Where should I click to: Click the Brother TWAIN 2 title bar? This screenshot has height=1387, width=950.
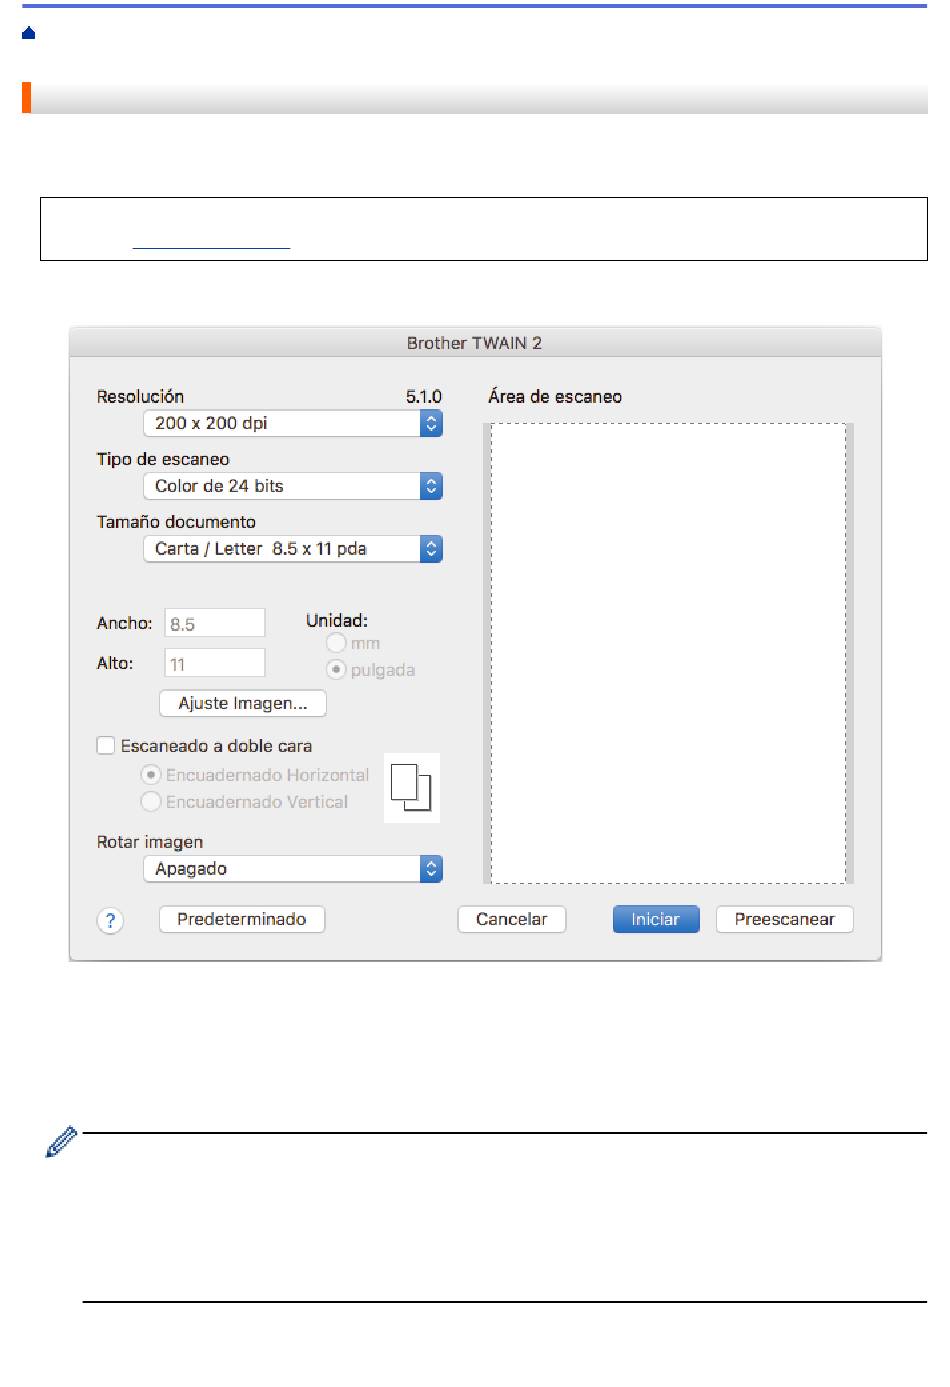pyautogui.click(x=475, y=343)
